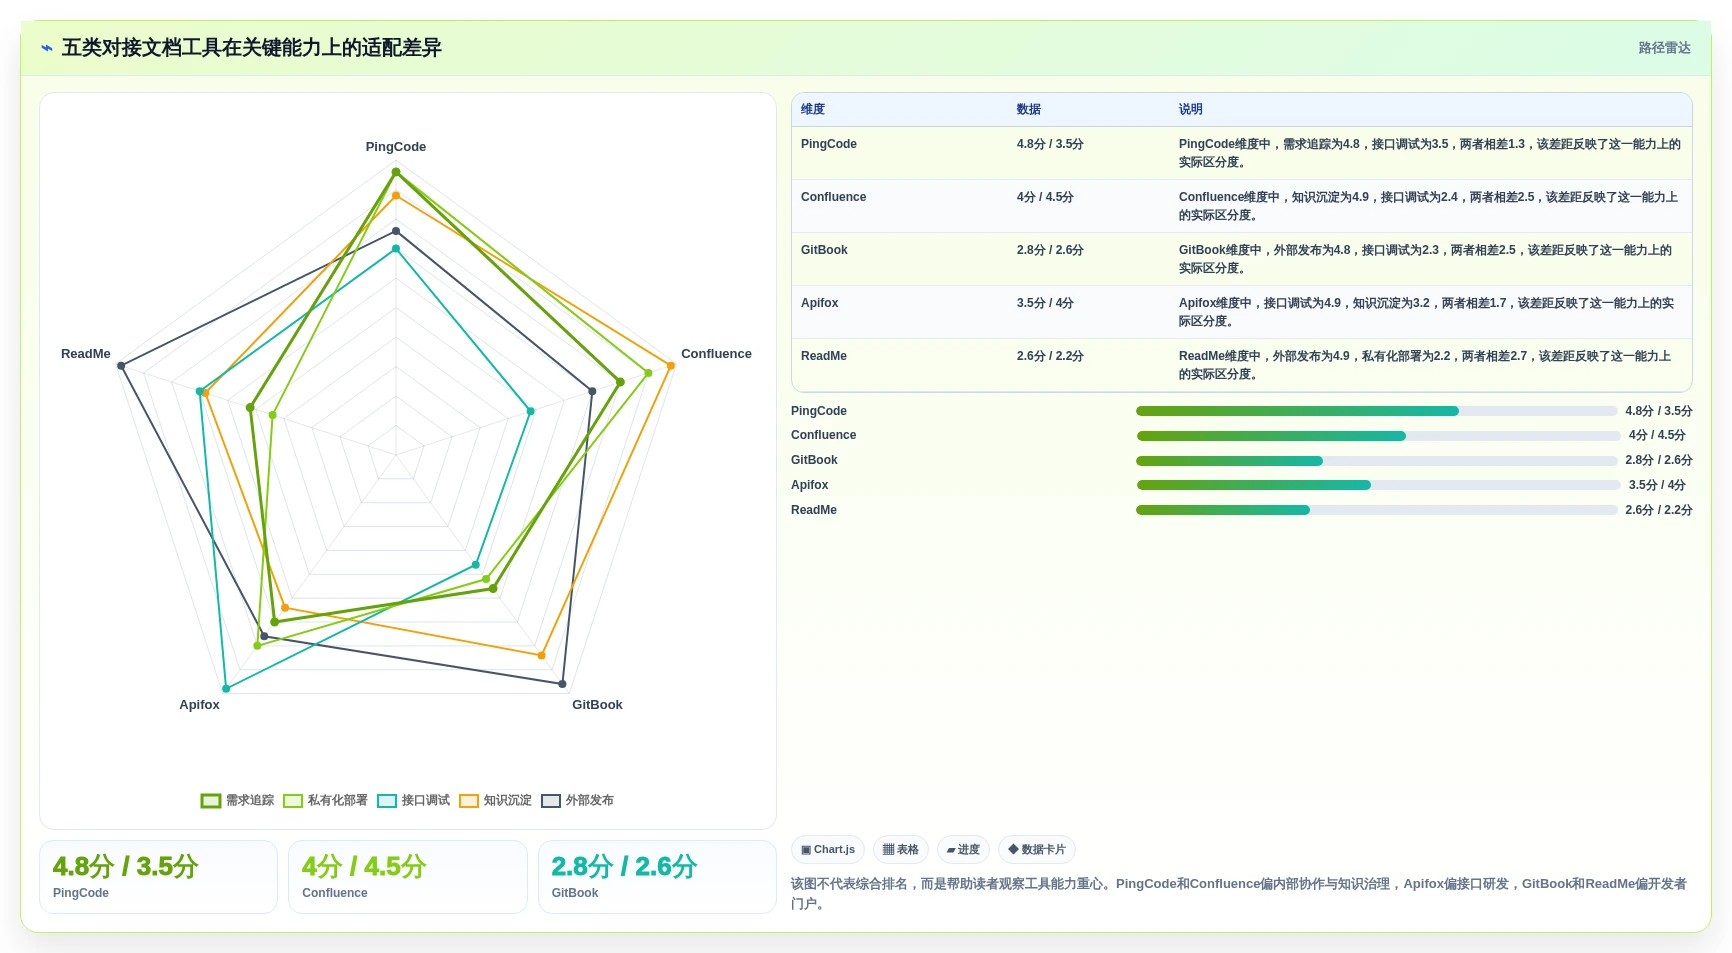This screenshot has height=953, width=1732.
Task: Click the chart title 五类对接文档工具在关键能力上的适配差异
Action: pos(252,48)
